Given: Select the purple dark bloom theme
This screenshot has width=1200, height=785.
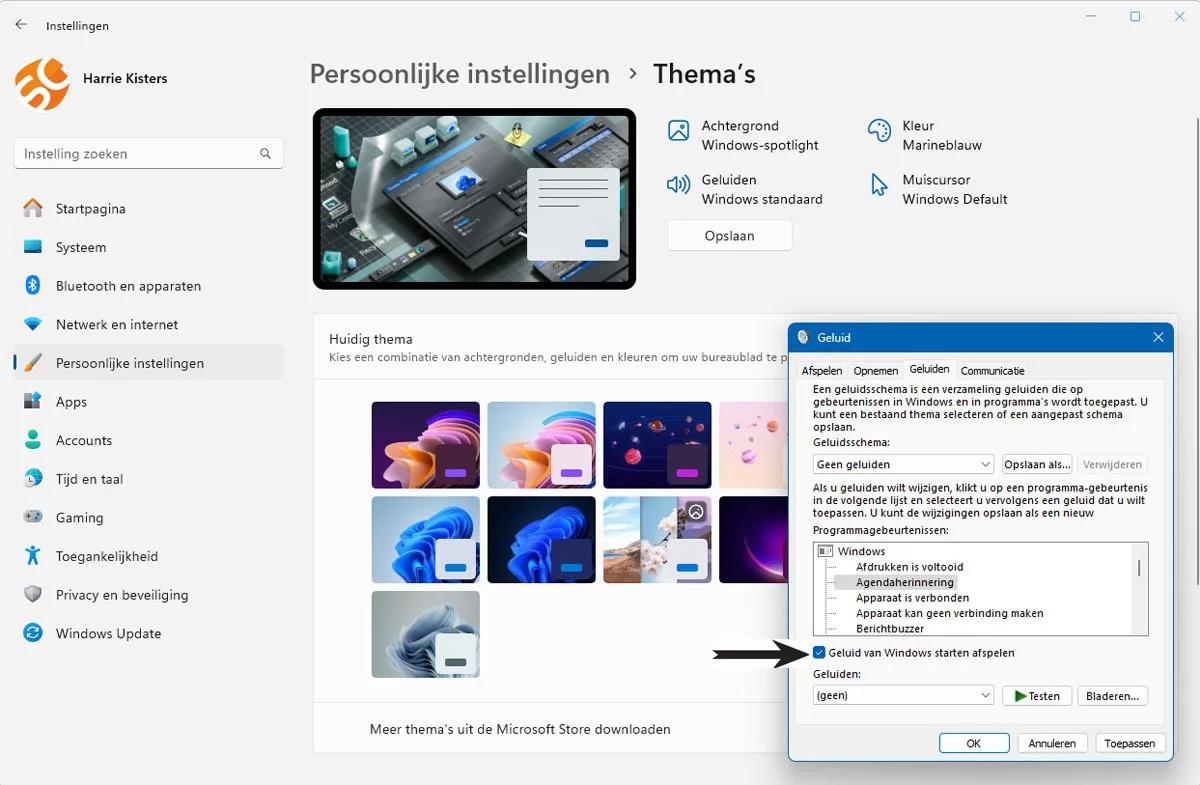Looking at the screenshot, I should tap(425, 445).
